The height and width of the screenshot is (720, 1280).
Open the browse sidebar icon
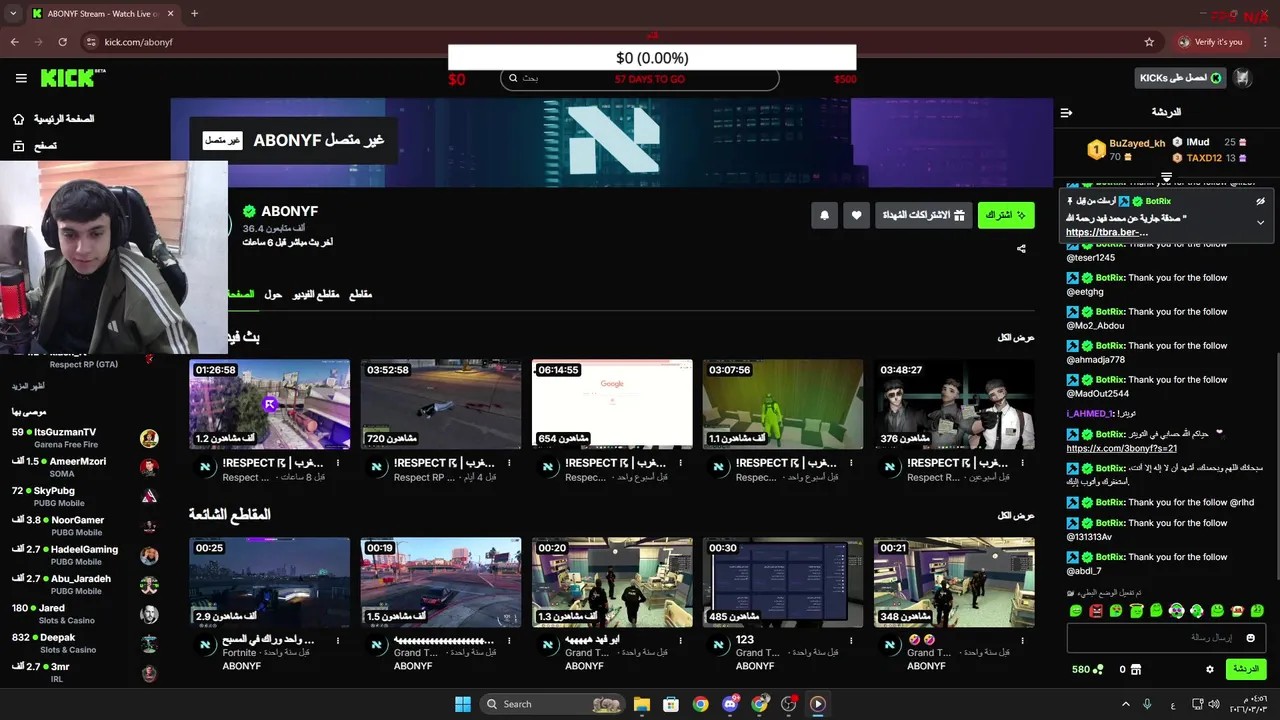click(x=18, y=146)
